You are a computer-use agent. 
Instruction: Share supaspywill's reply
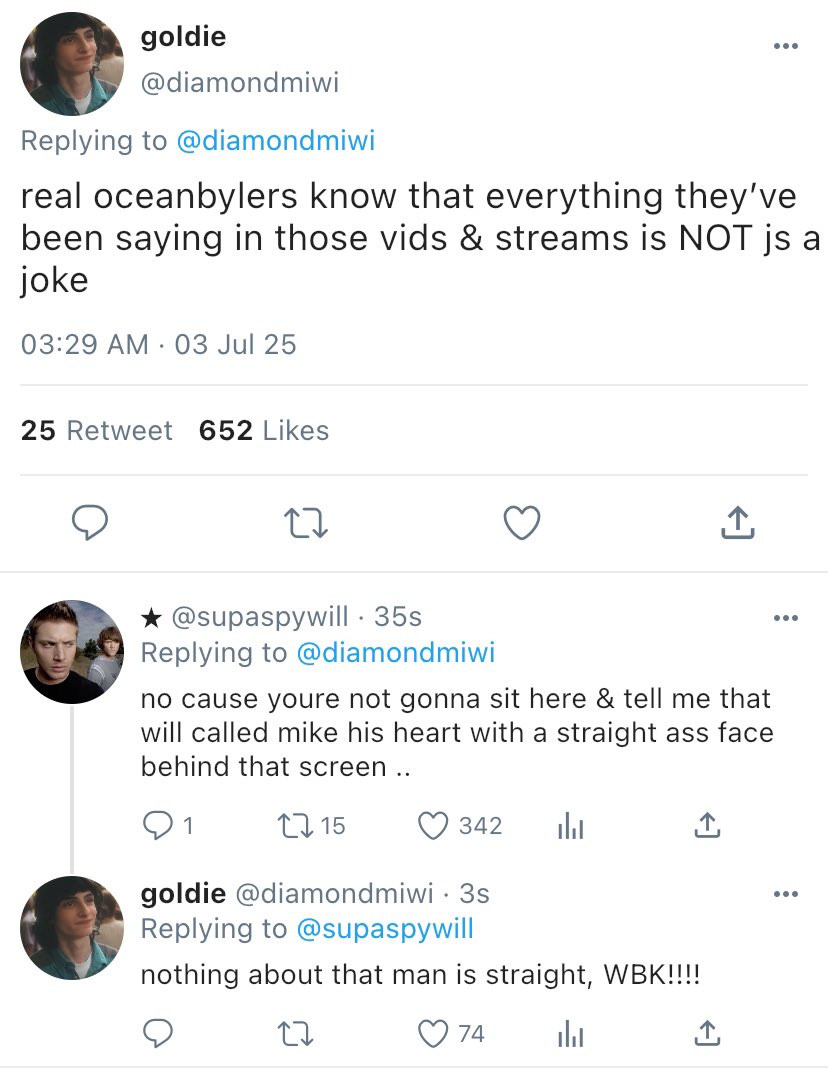click(x=706, y=826)
